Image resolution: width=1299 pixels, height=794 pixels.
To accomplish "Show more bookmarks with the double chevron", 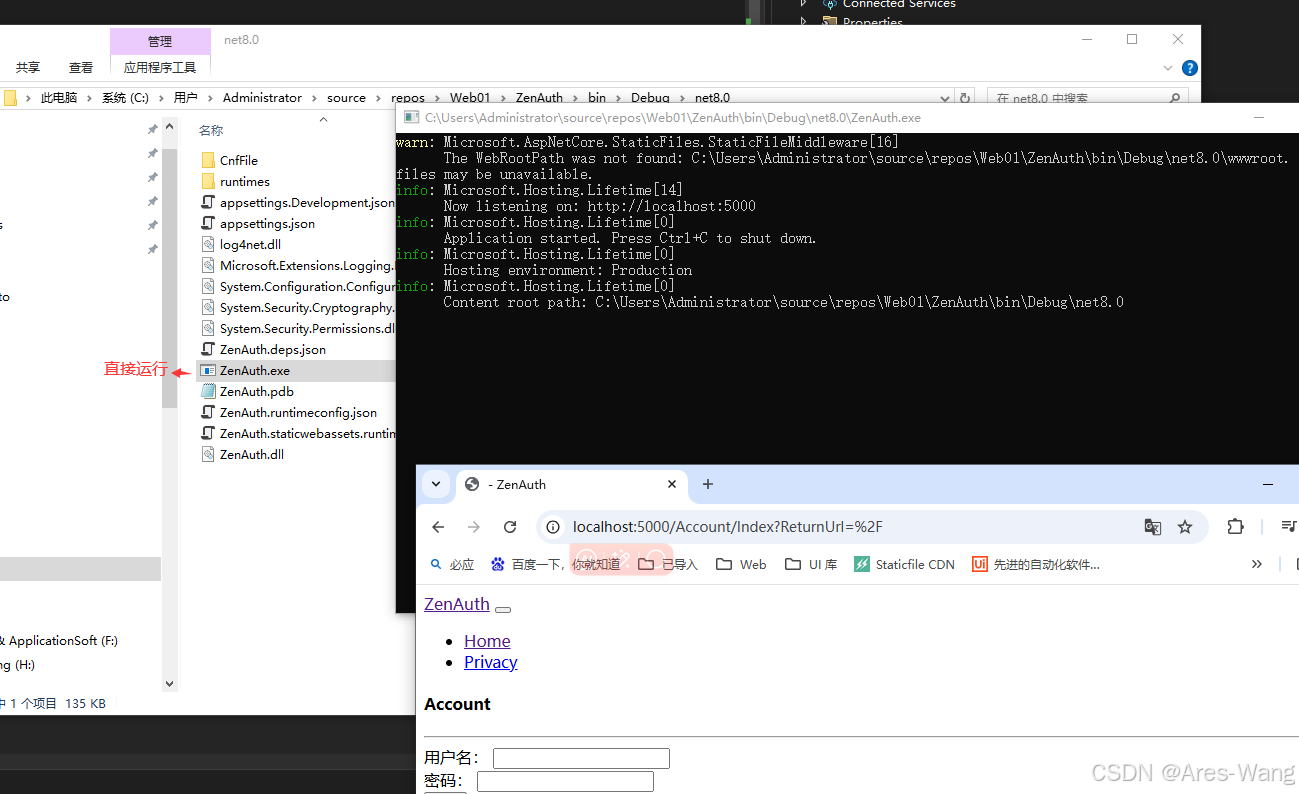I will 1257,564.
